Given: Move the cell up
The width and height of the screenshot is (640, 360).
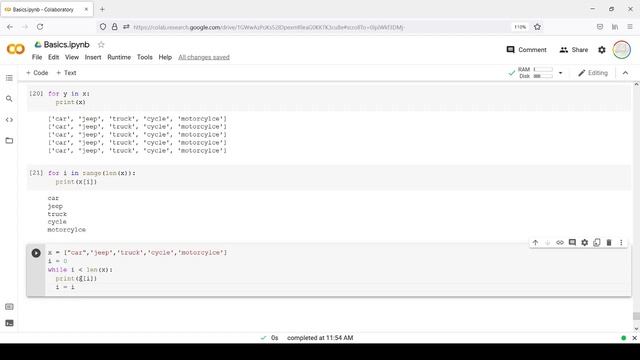Looking at the screenshot, I should pos(535,242).
